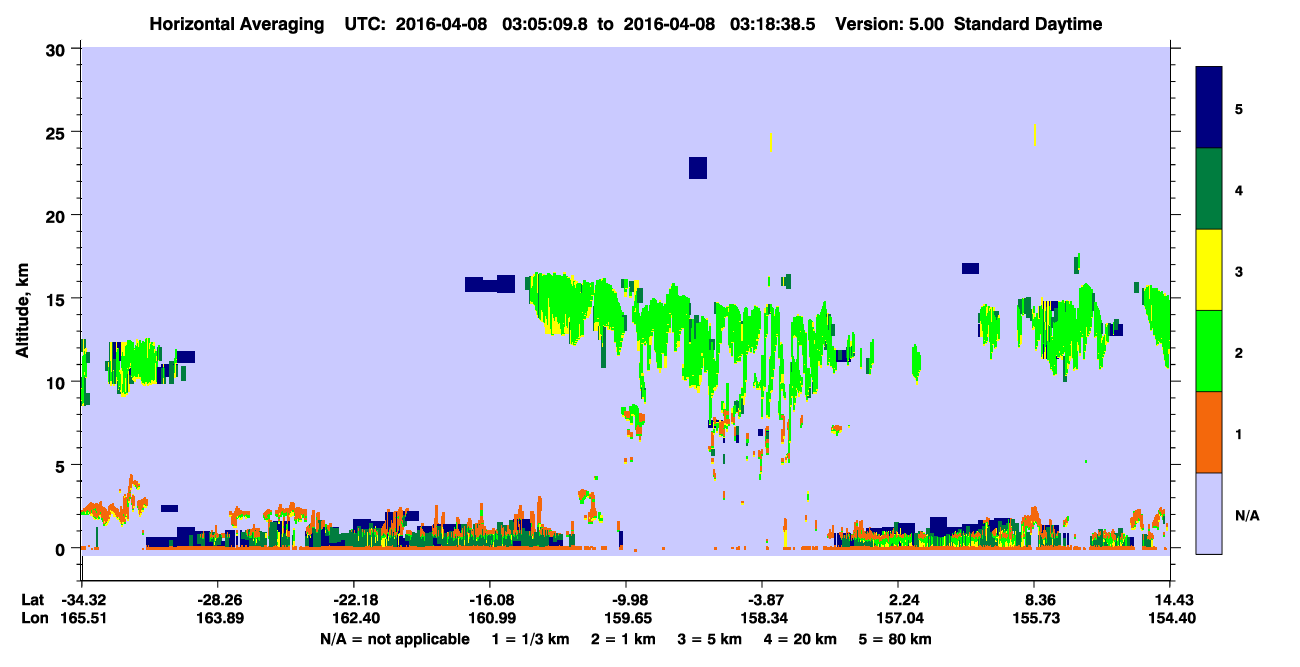Image resolution: width=1300 pixels, height=667 pixels.
Task: Click longitude value 158.34
Action: (x=762, y=618)
